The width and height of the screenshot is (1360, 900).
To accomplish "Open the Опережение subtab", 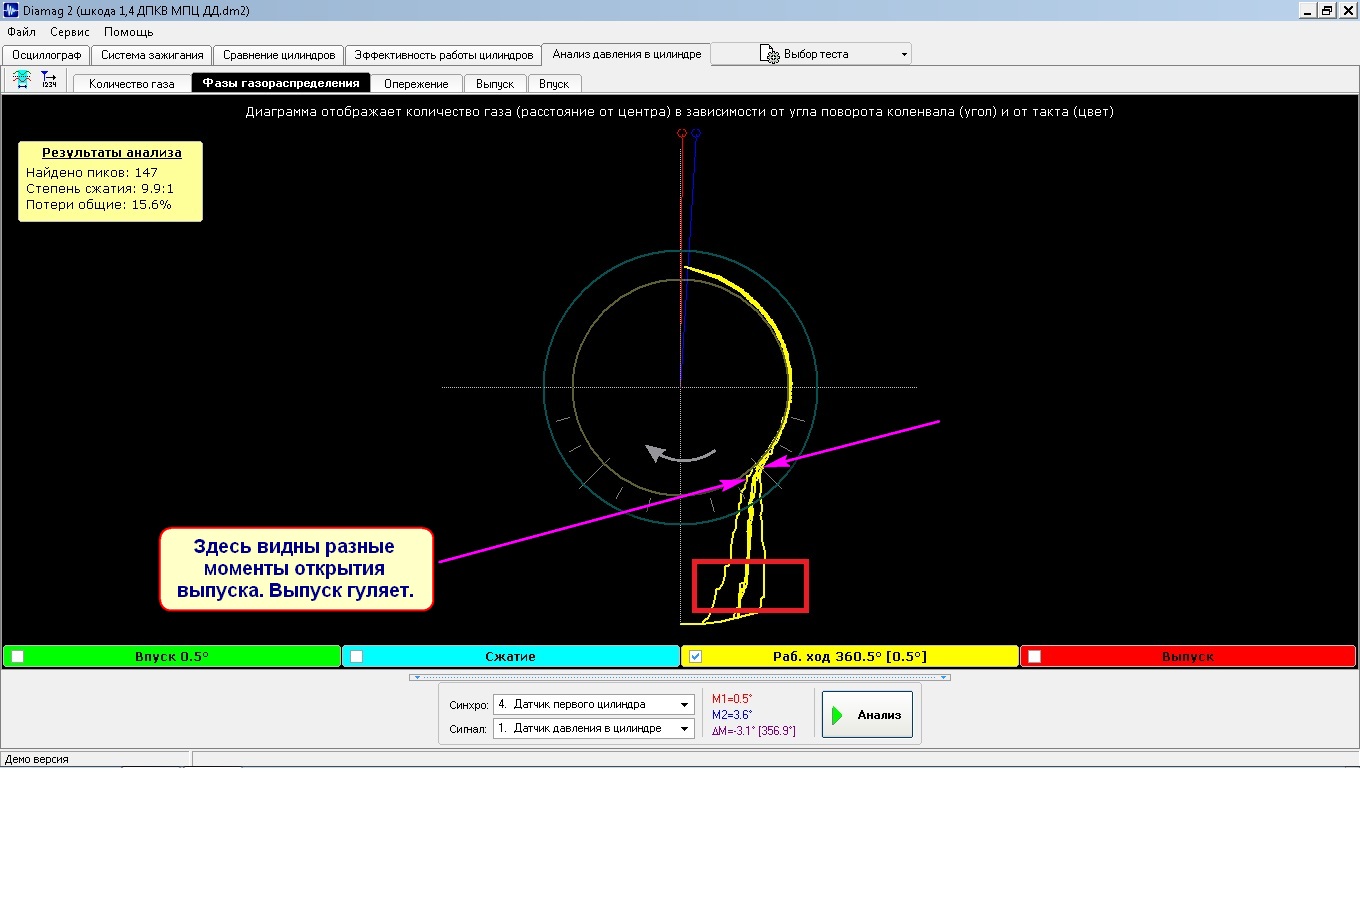I will (x=416, y=84).
